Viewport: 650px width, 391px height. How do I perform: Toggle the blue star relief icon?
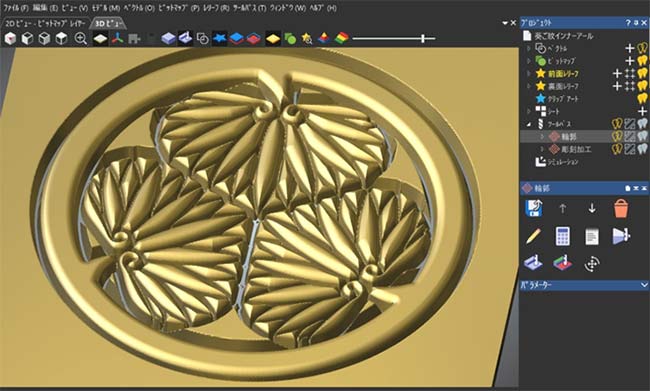(x=220, y=39)
